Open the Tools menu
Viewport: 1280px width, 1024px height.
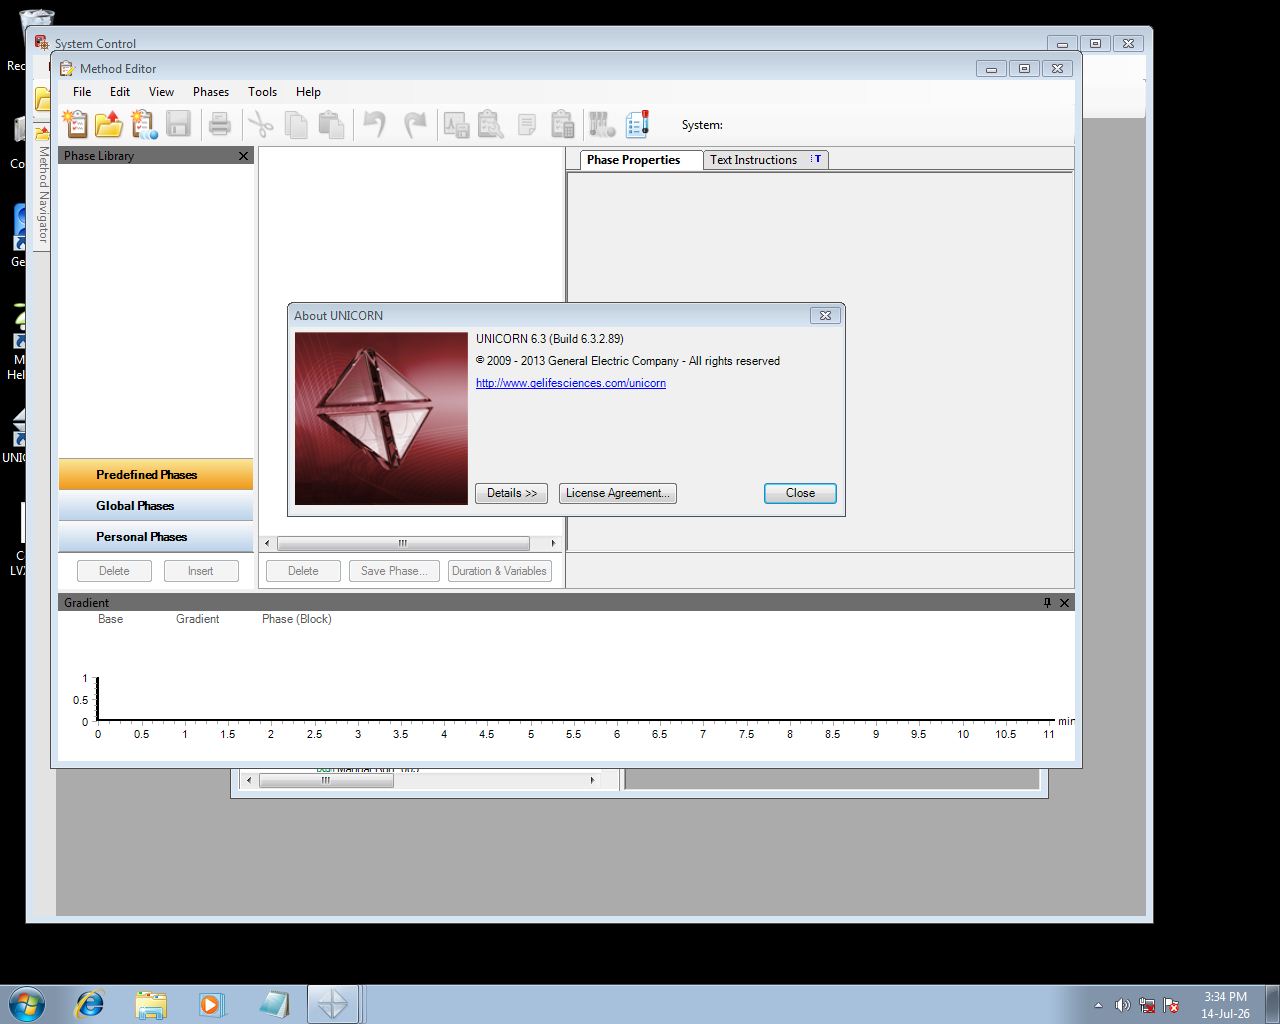263,92
